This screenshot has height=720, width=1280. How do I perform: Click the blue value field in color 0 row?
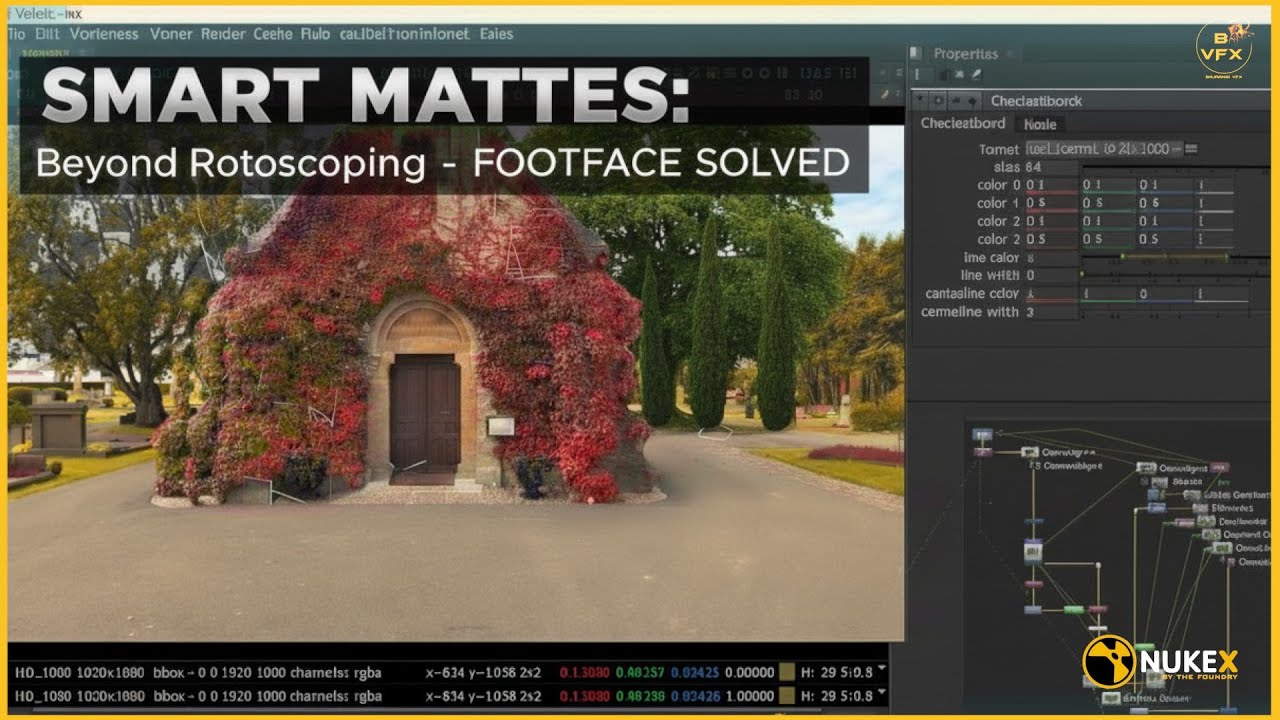coord(1165,185)
